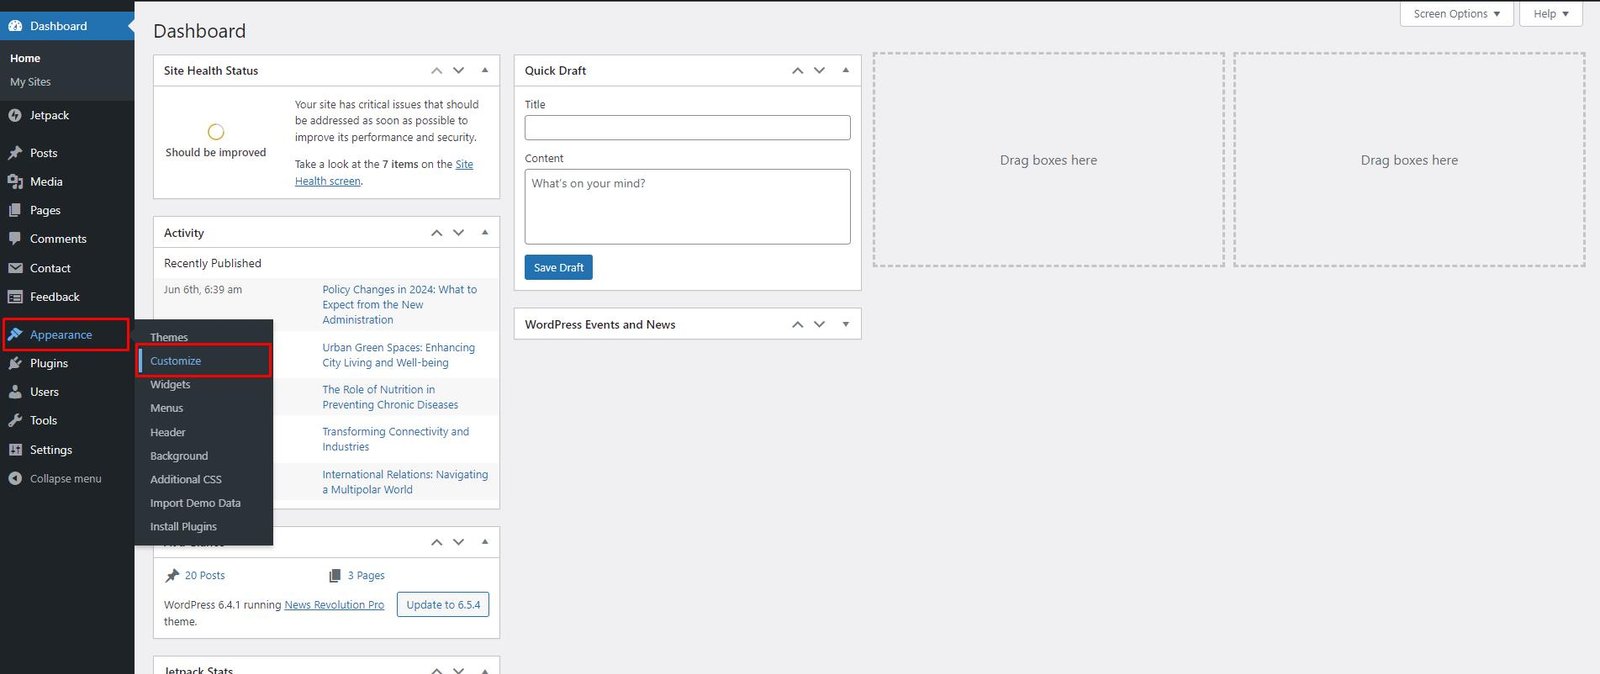View the 3 Pages link
1600x674 pixels.
pos(366,576)
